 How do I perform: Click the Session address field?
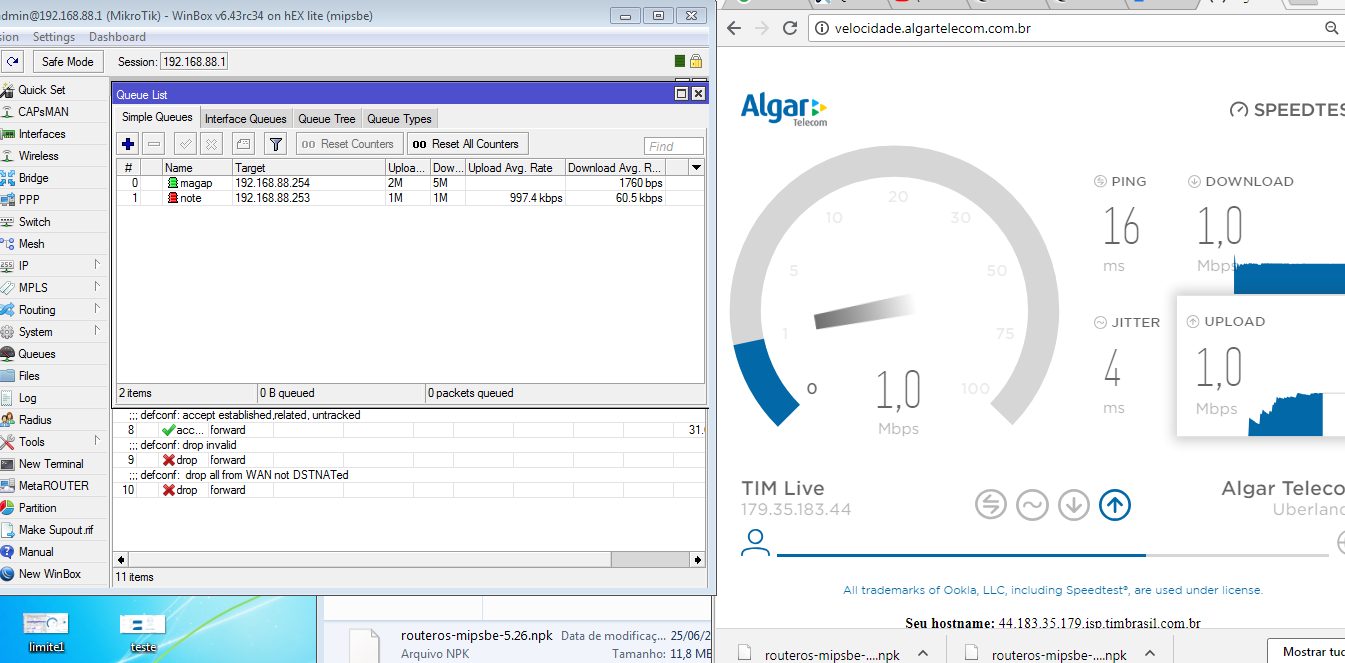(195, 62)
